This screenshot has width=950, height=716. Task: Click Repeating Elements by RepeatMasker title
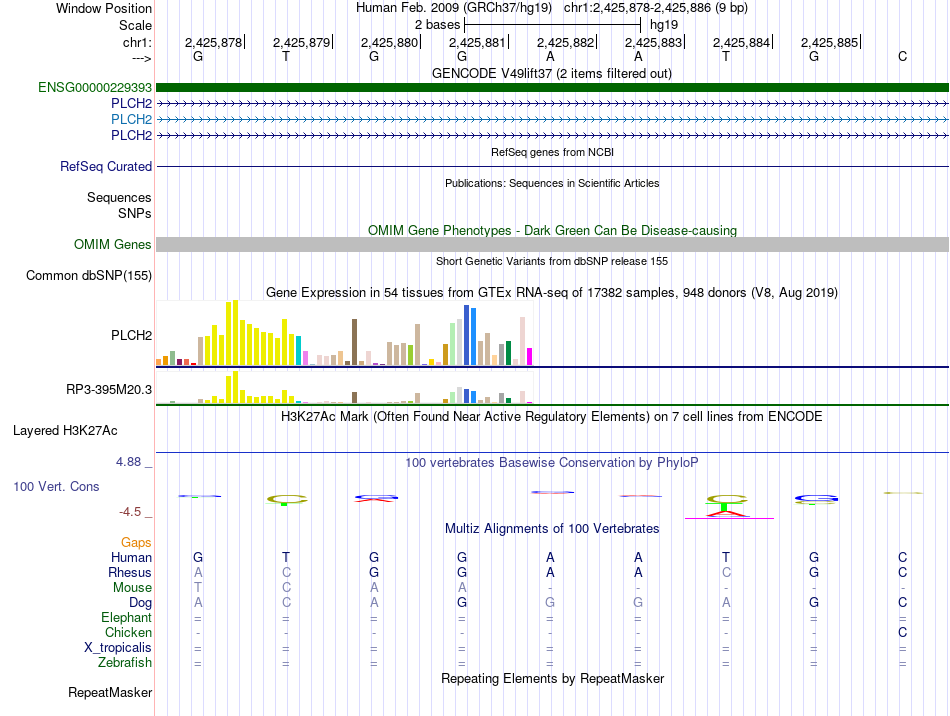(x=552, y=678)
